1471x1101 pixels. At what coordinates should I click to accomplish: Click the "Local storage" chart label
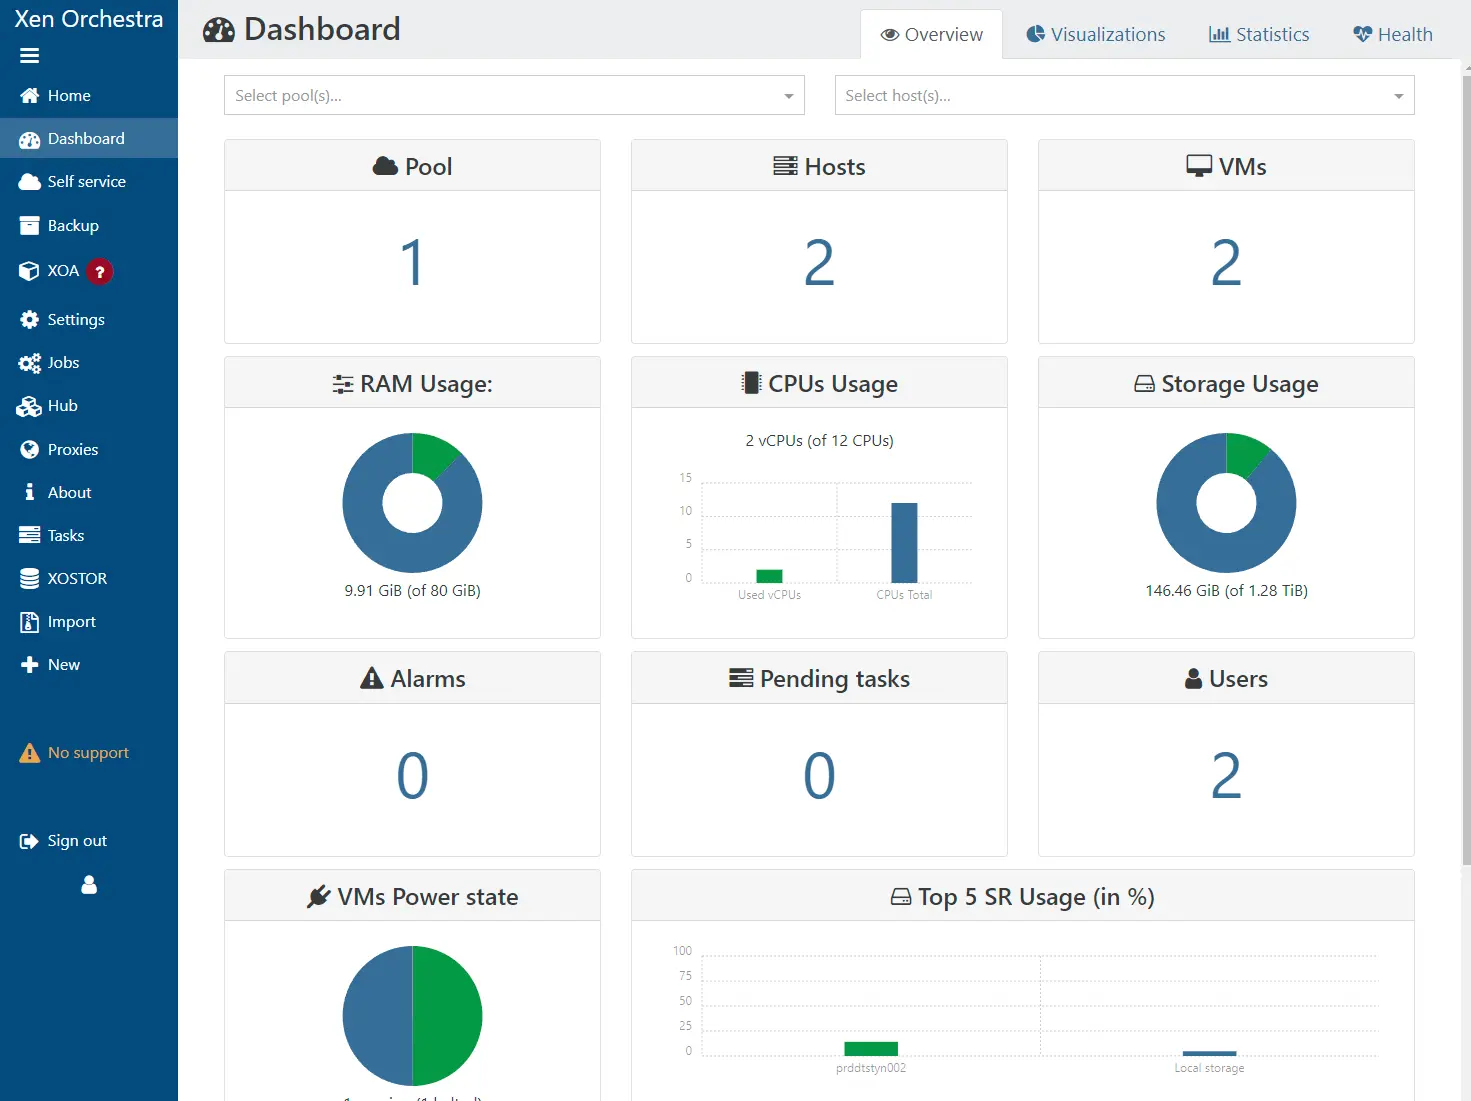(x=1209, y=1069)
